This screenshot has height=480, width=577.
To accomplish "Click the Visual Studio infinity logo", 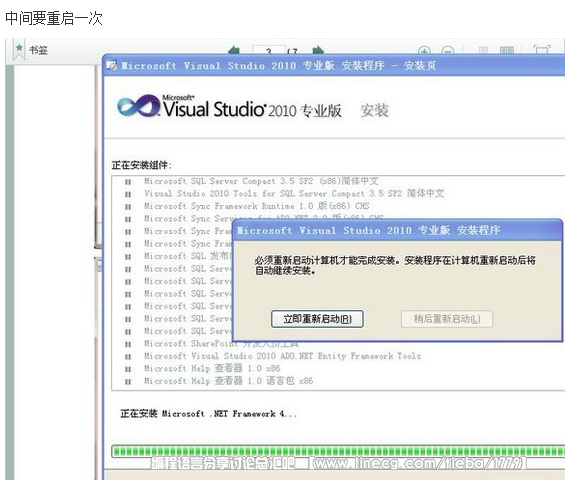I will [x=138, y=106].
